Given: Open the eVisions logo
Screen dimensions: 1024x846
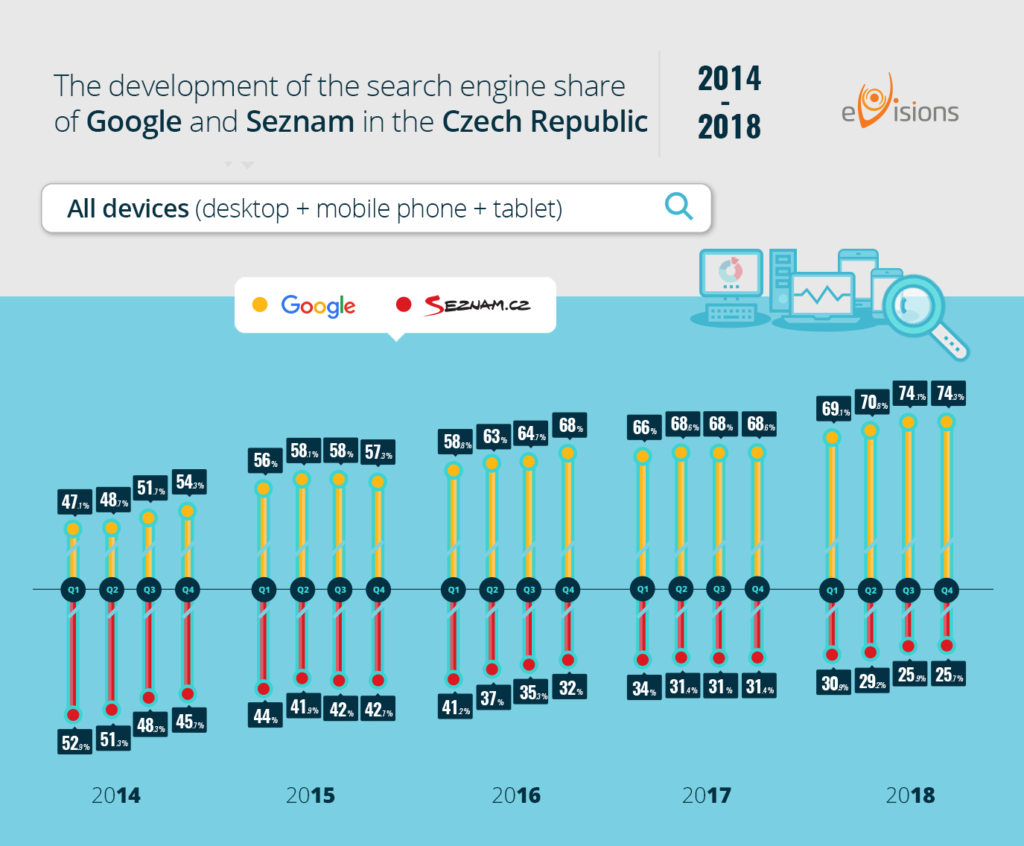Looking at the screenshot, I should [x=899, y=101].
